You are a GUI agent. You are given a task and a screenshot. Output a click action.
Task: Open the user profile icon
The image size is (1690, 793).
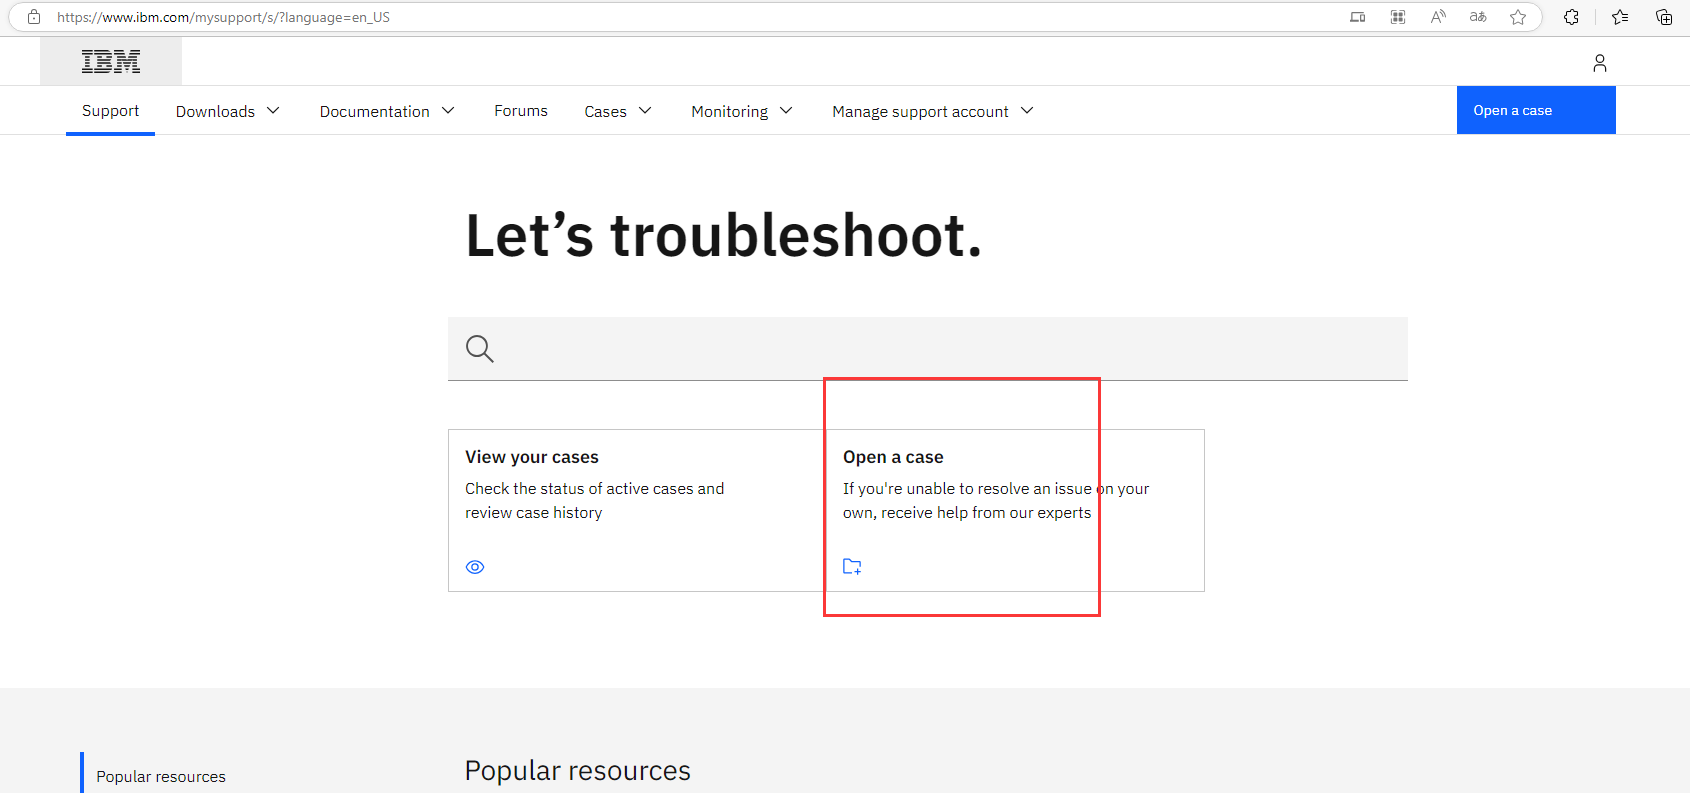[1599, 63]
